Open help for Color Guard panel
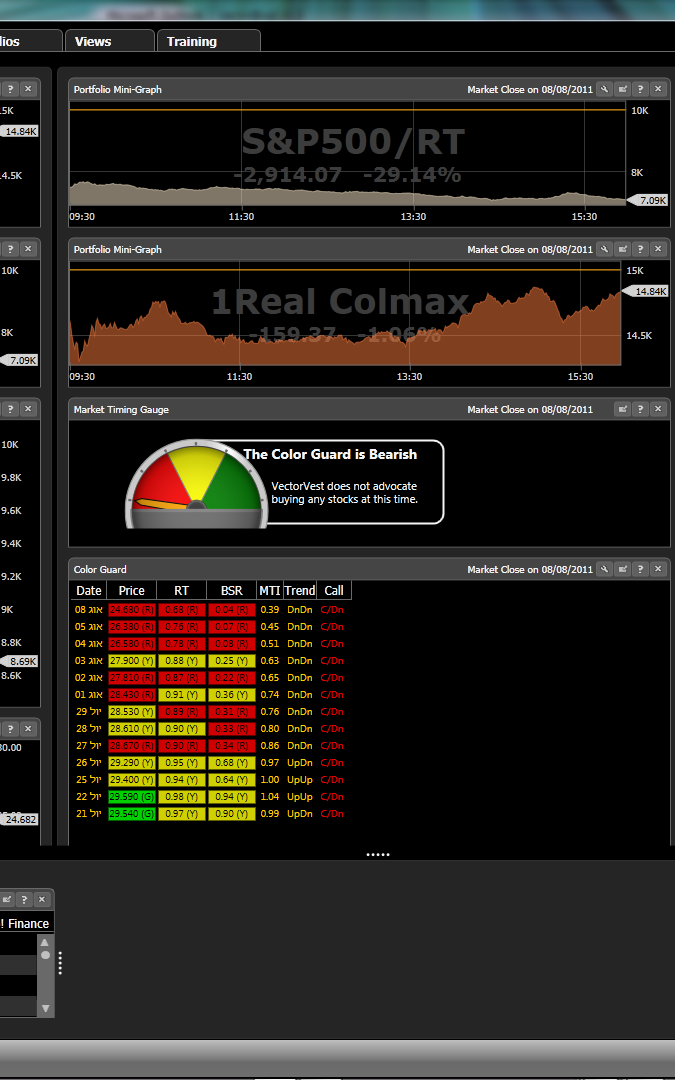675x1080 pixels. (x=640, y=568)
